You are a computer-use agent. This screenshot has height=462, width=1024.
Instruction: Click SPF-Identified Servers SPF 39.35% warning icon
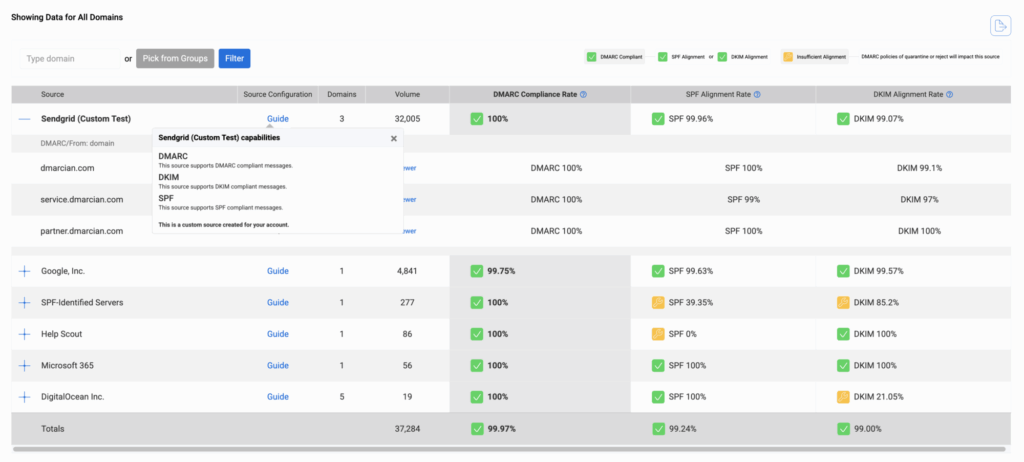pos(658,303)
